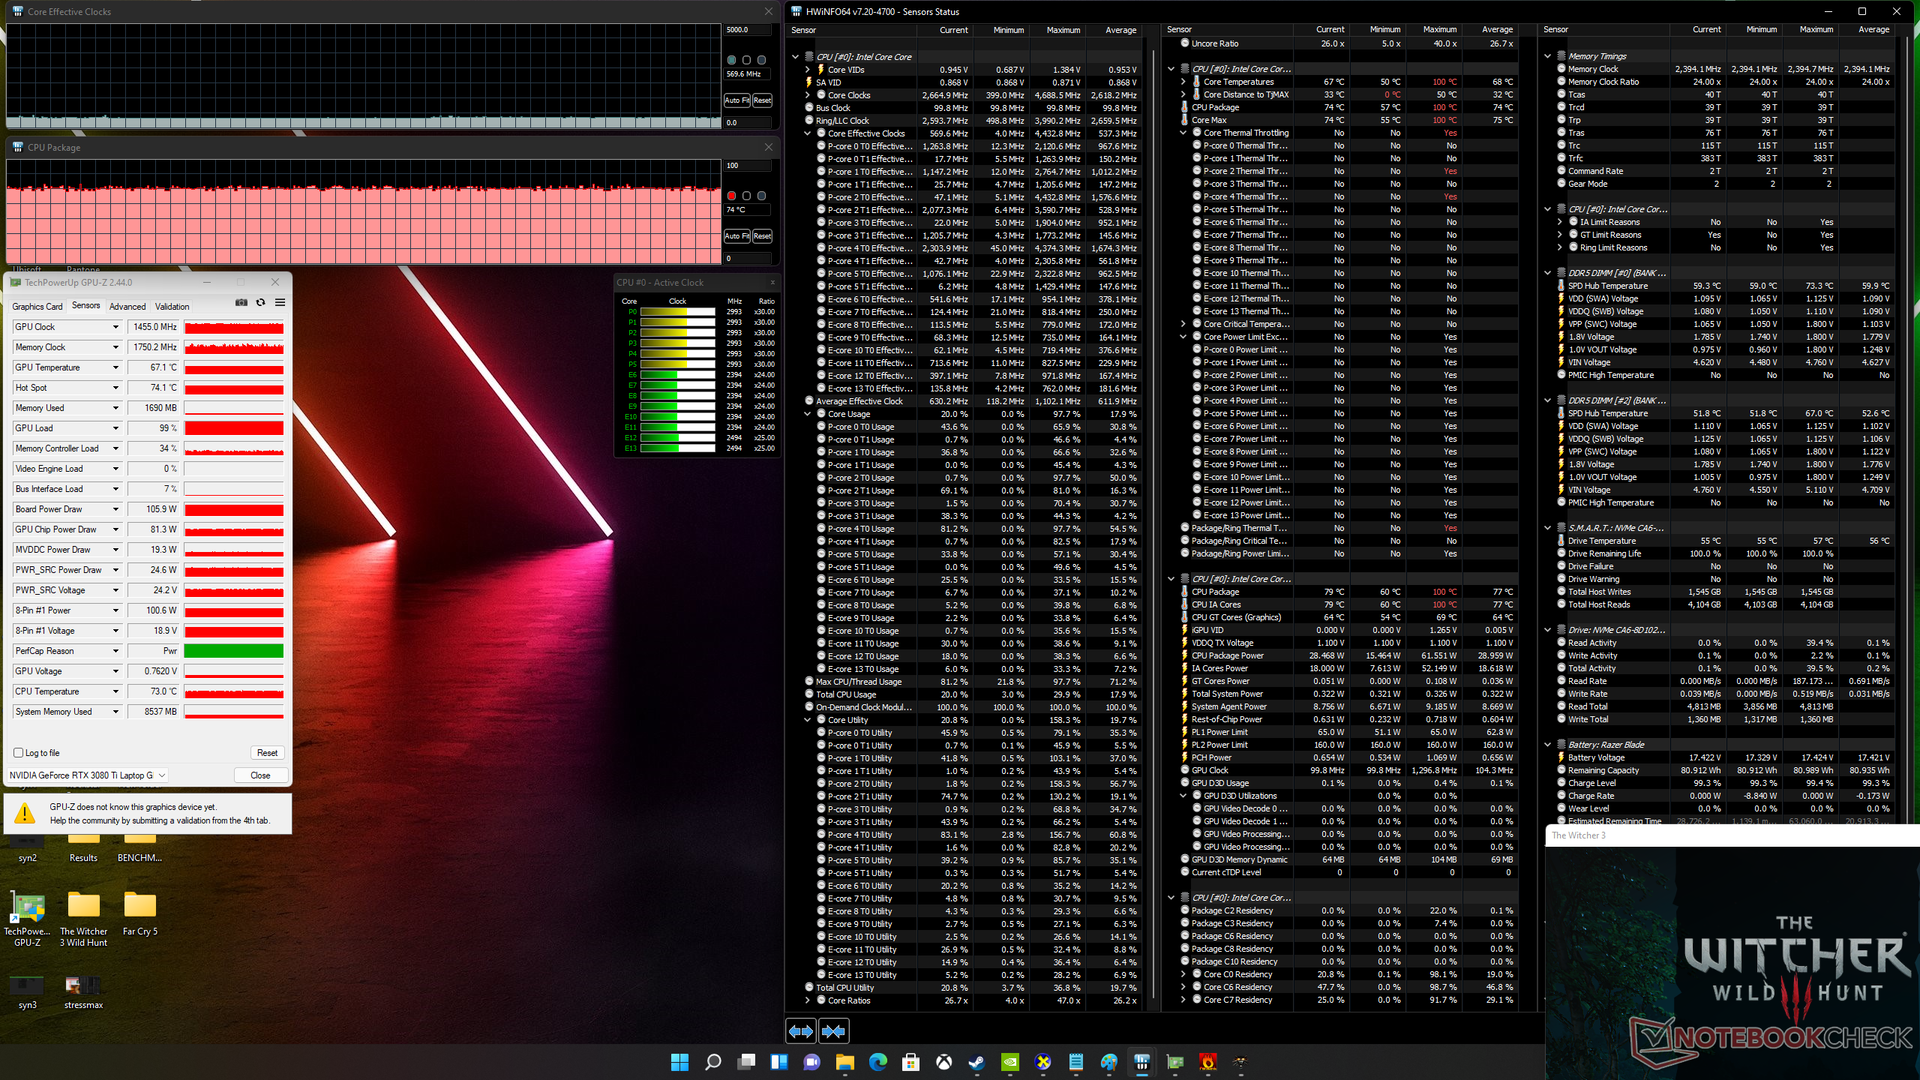Click NVIDIA GeForce Experience taskbar icon
This screenshot has width=1920, height=1080.
(1010, 1062)
